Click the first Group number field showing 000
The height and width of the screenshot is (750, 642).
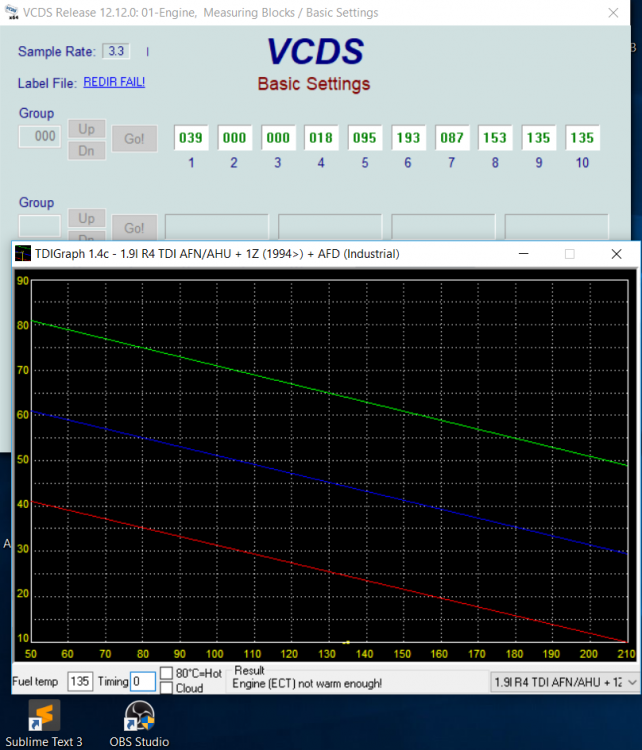coord(40,136)
